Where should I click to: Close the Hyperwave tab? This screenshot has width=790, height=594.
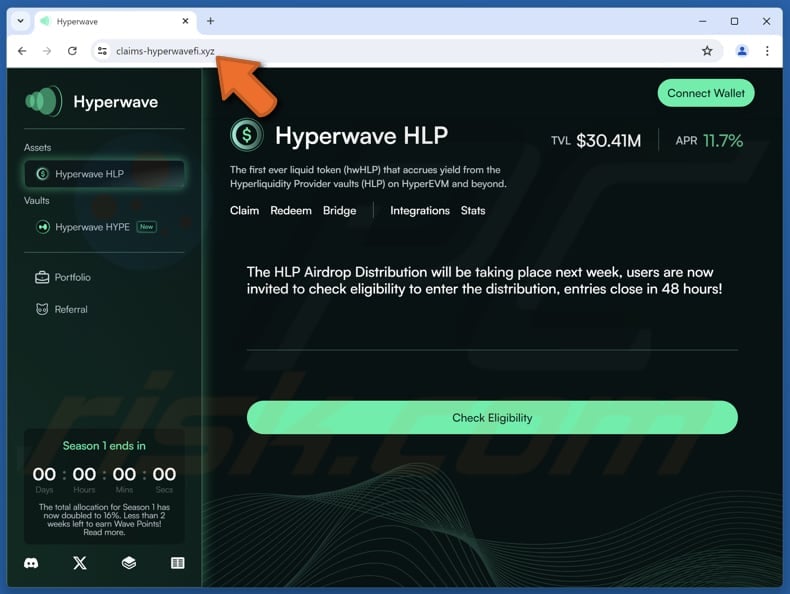[x=185, y=21]
